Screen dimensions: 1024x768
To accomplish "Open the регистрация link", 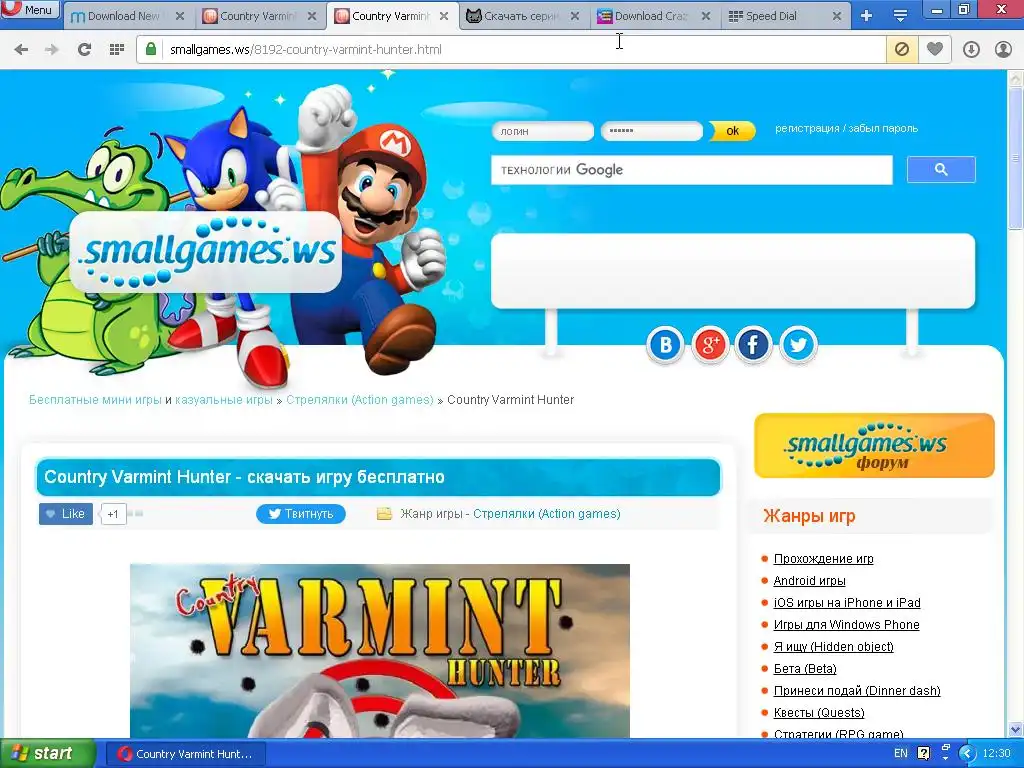I will pyautogui.click(x=807, y=129).
